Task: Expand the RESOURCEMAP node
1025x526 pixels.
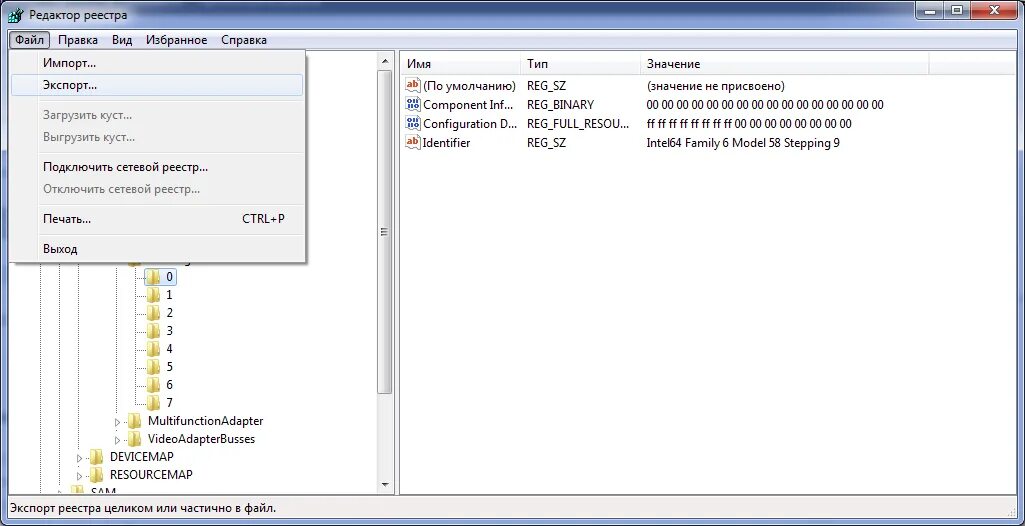Action: pos(80,475)
